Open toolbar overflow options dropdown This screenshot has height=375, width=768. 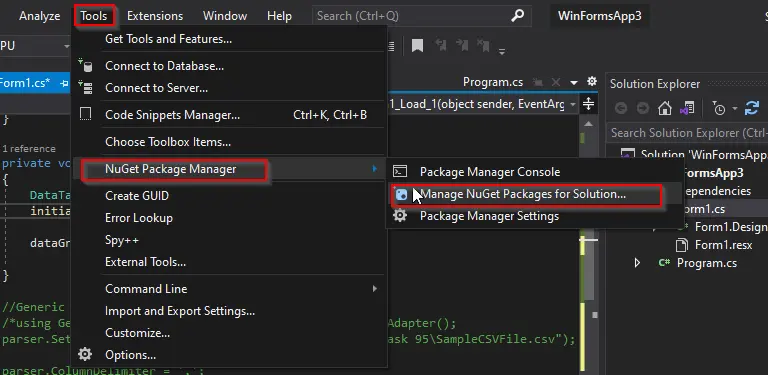502,51
